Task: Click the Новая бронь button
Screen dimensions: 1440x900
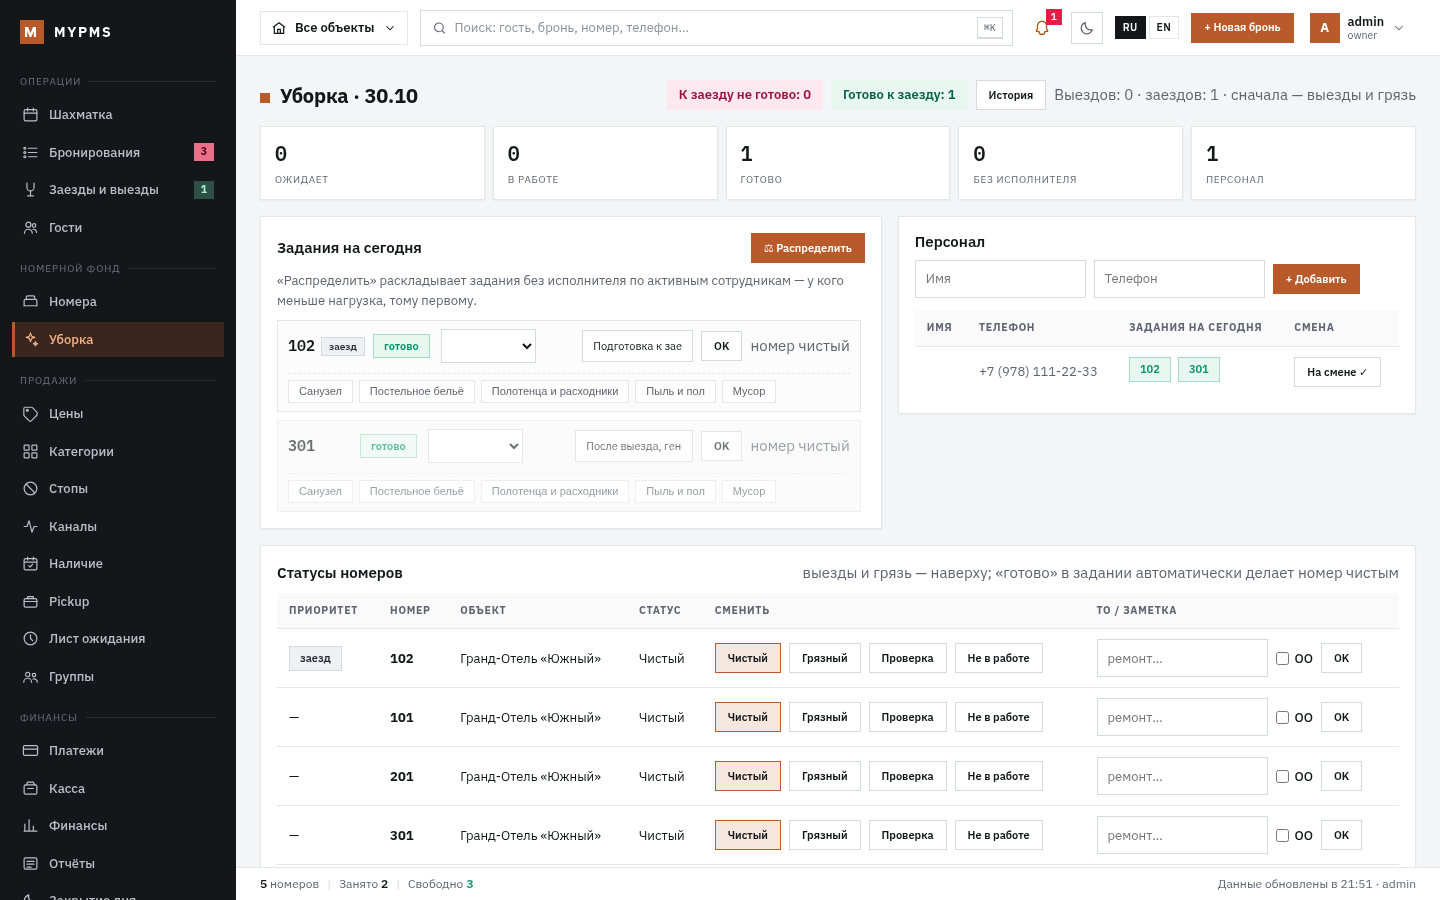Action: pos(1242,28)
